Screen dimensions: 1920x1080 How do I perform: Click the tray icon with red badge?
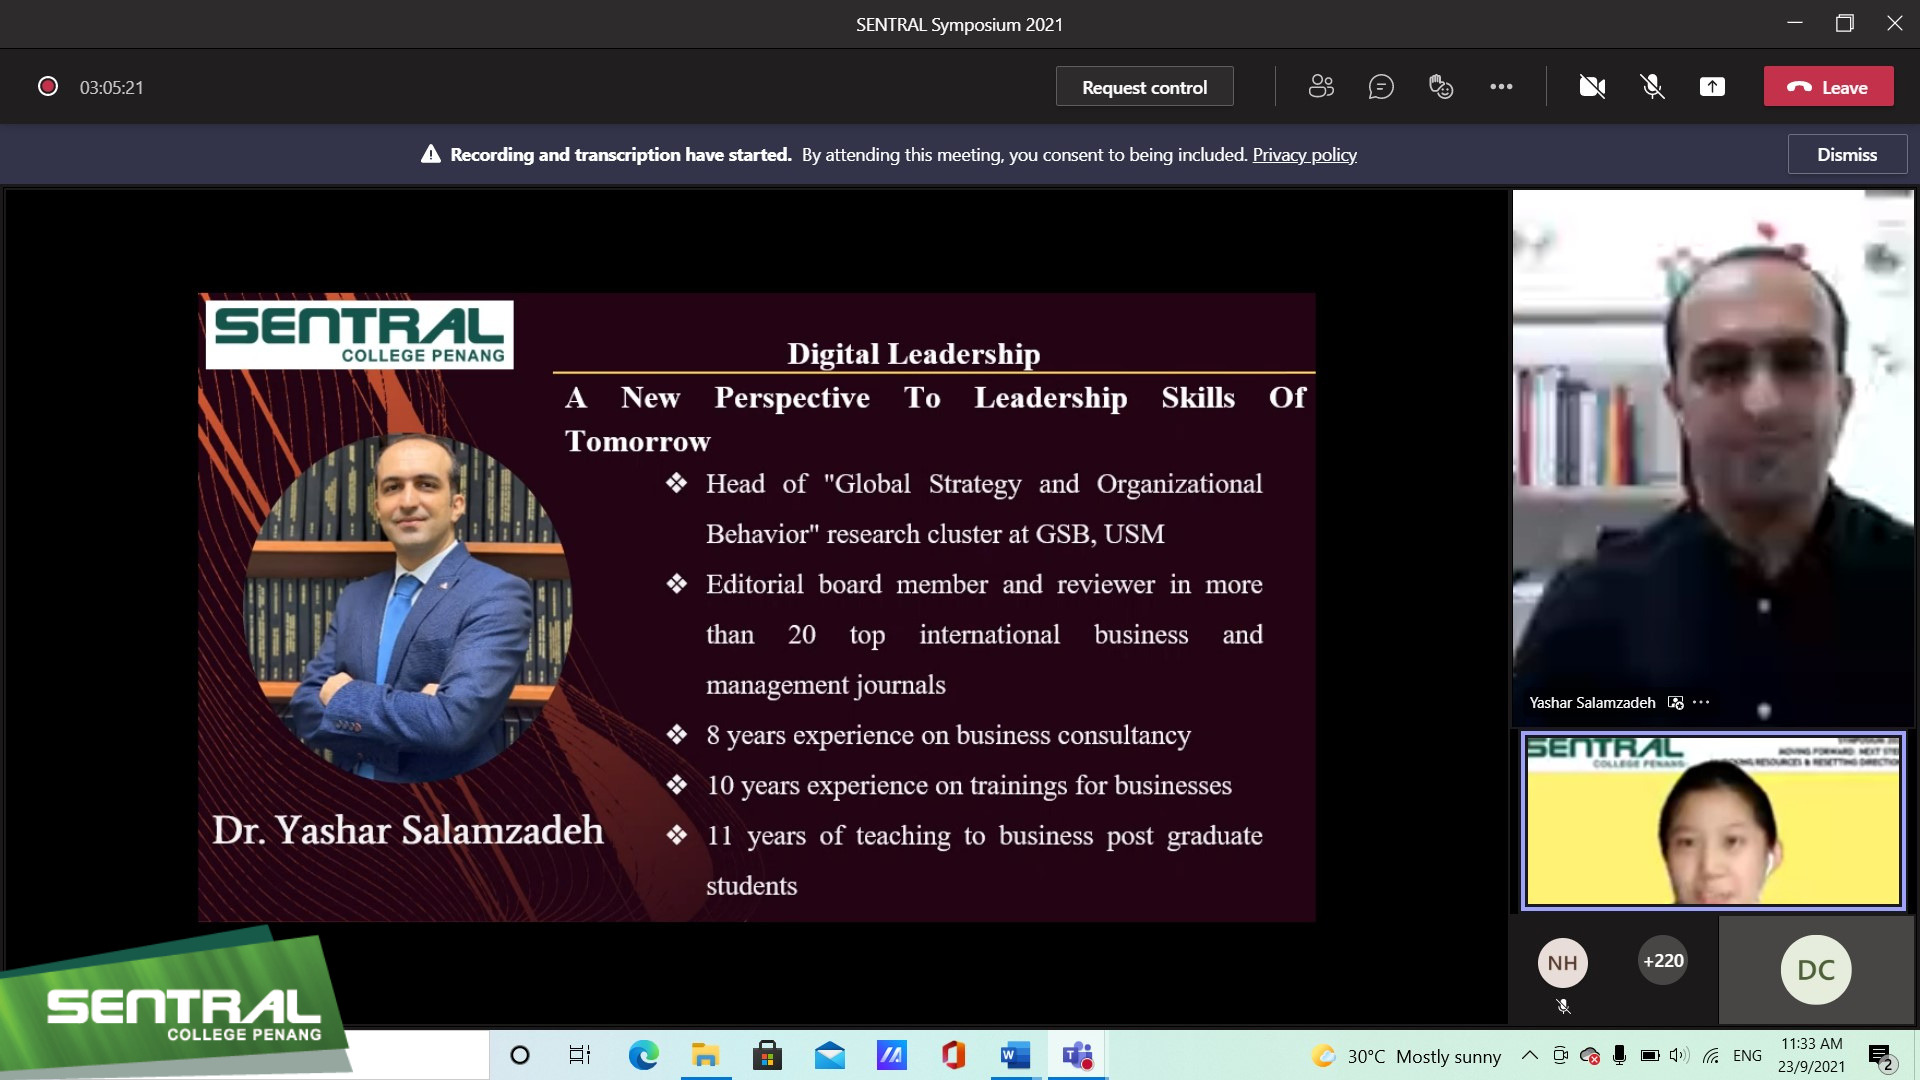[1590, 1055]
